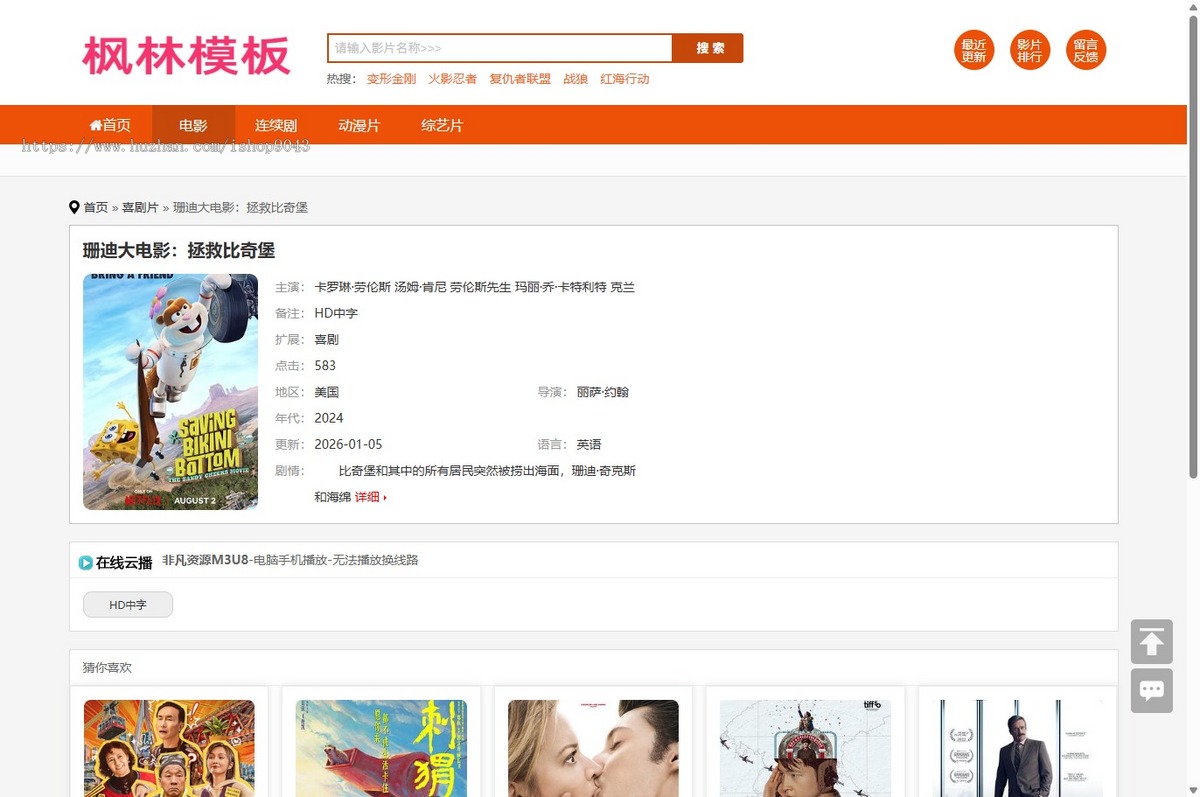The image size is (1200, 797).
Task: Open the chat bubble feedback button
Action: point(1152,691)
